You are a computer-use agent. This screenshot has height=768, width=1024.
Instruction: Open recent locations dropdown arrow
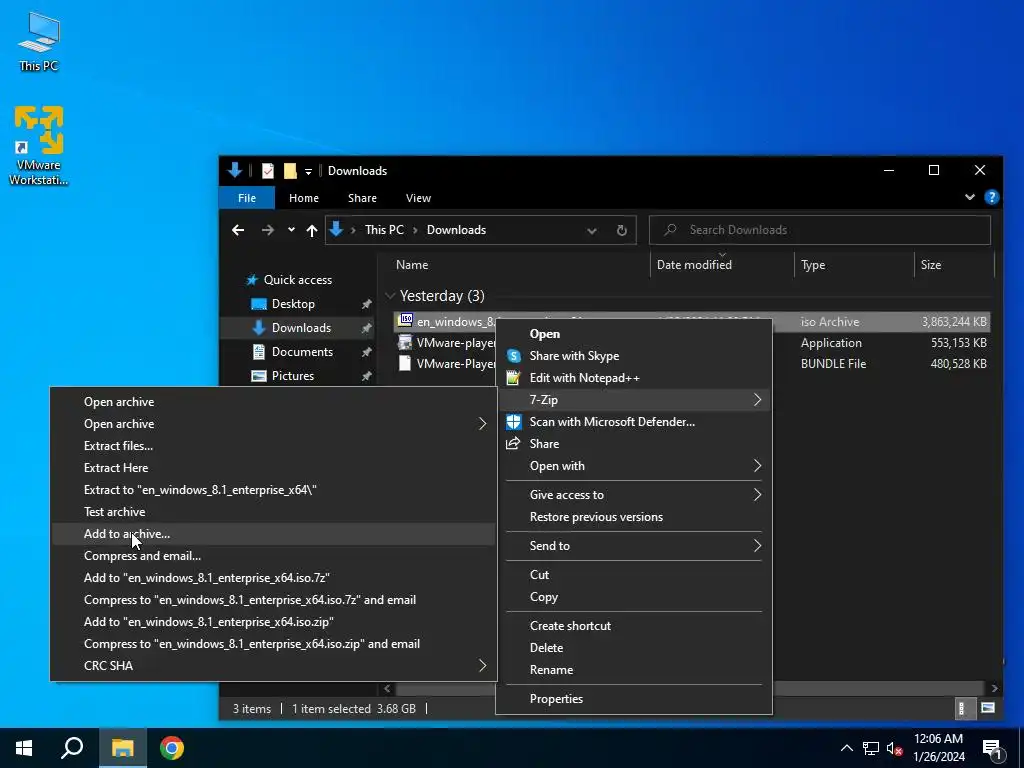point(291,230)
